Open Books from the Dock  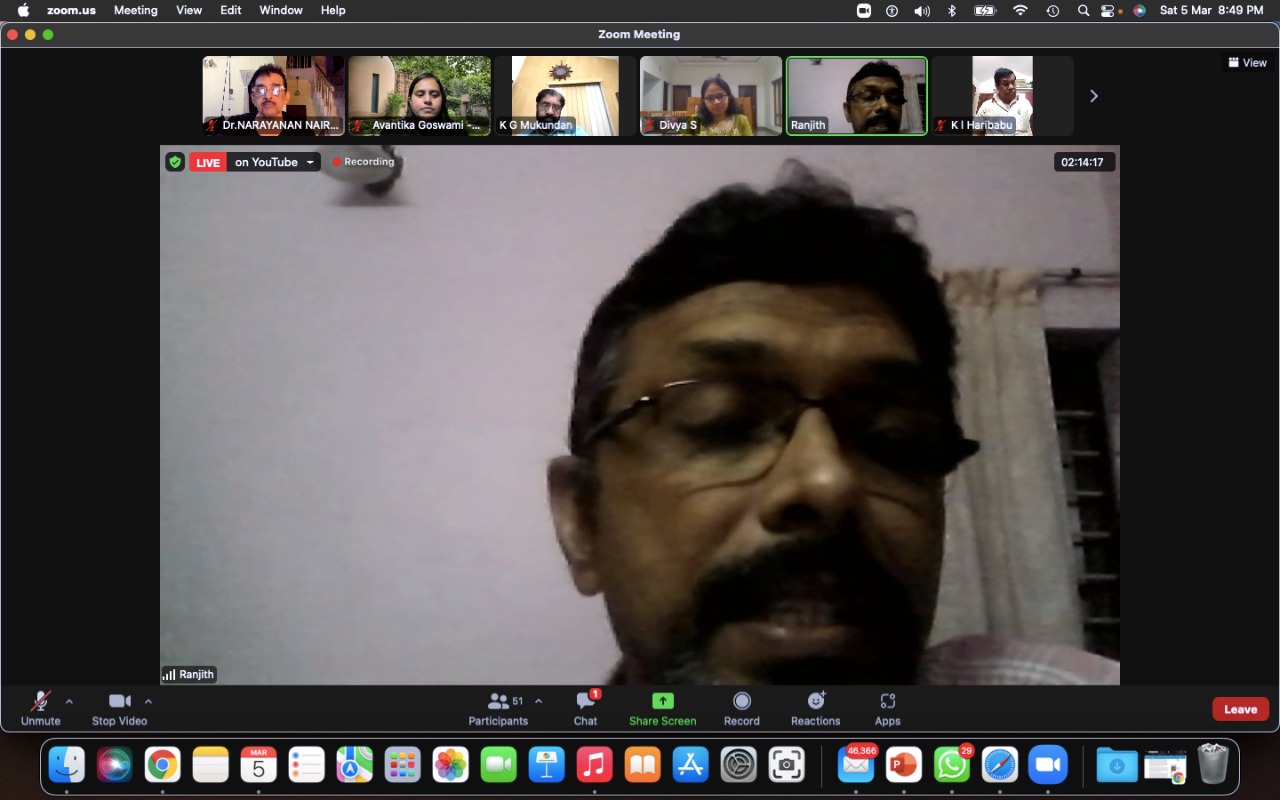coord(643,765)
